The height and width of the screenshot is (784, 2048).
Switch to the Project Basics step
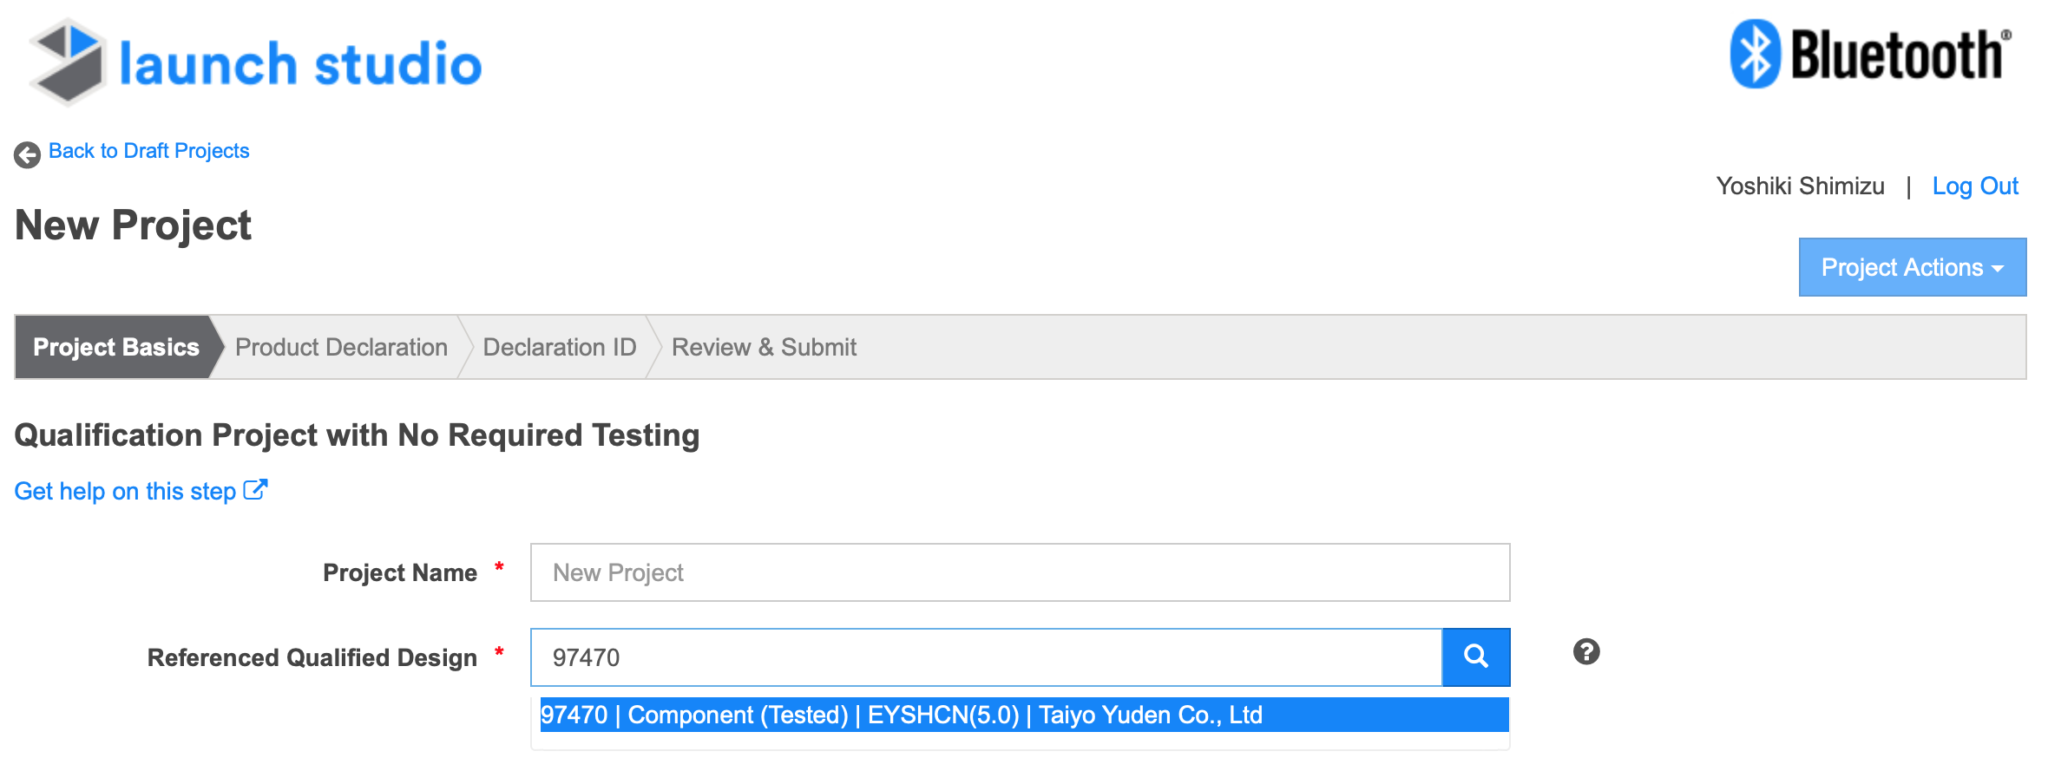[116, 347]
